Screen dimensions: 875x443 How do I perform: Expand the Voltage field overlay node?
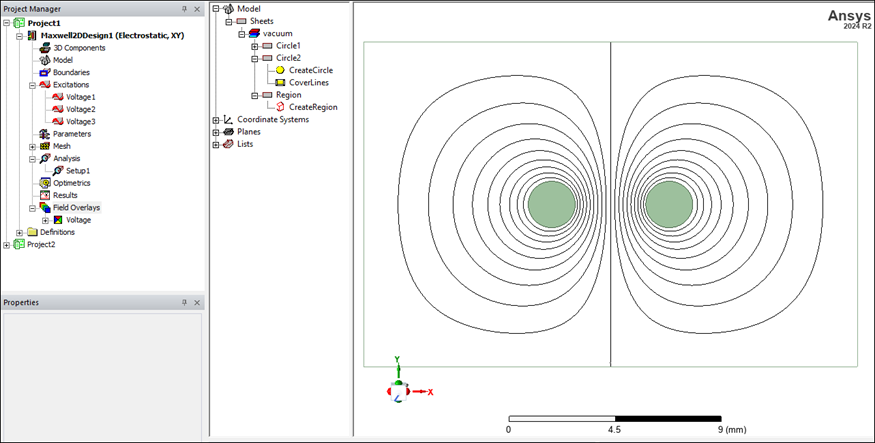tap(46, 220)
